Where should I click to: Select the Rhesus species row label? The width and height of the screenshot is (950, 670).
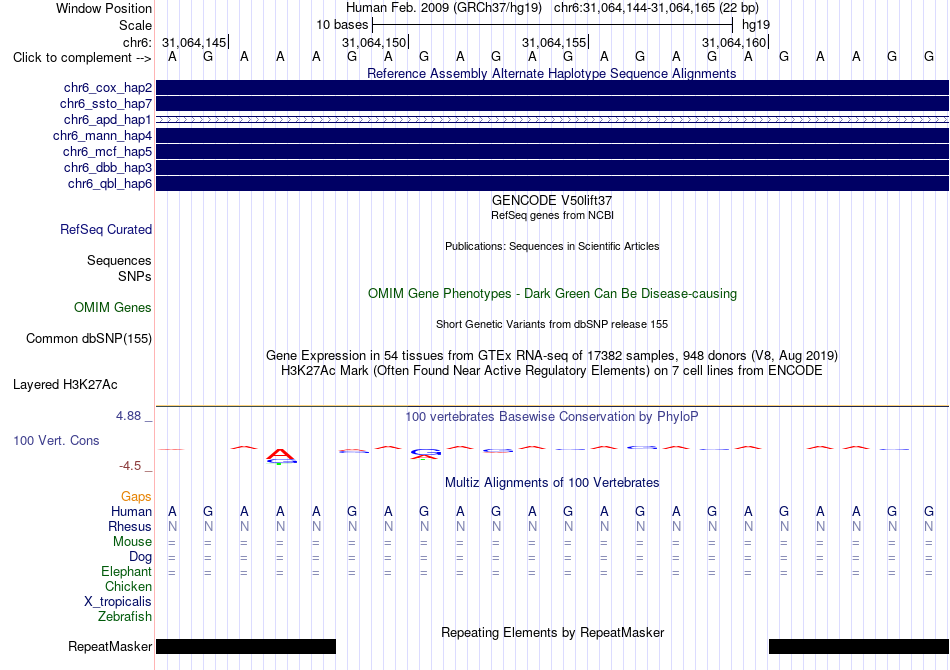point(130,526)
